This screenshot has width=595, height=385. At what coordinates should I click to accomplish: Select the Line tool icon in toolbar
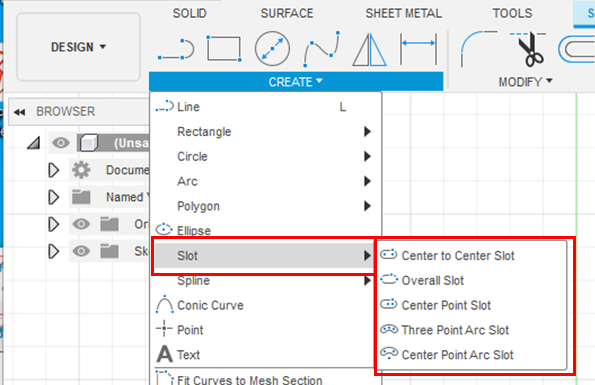click(176, 49)
